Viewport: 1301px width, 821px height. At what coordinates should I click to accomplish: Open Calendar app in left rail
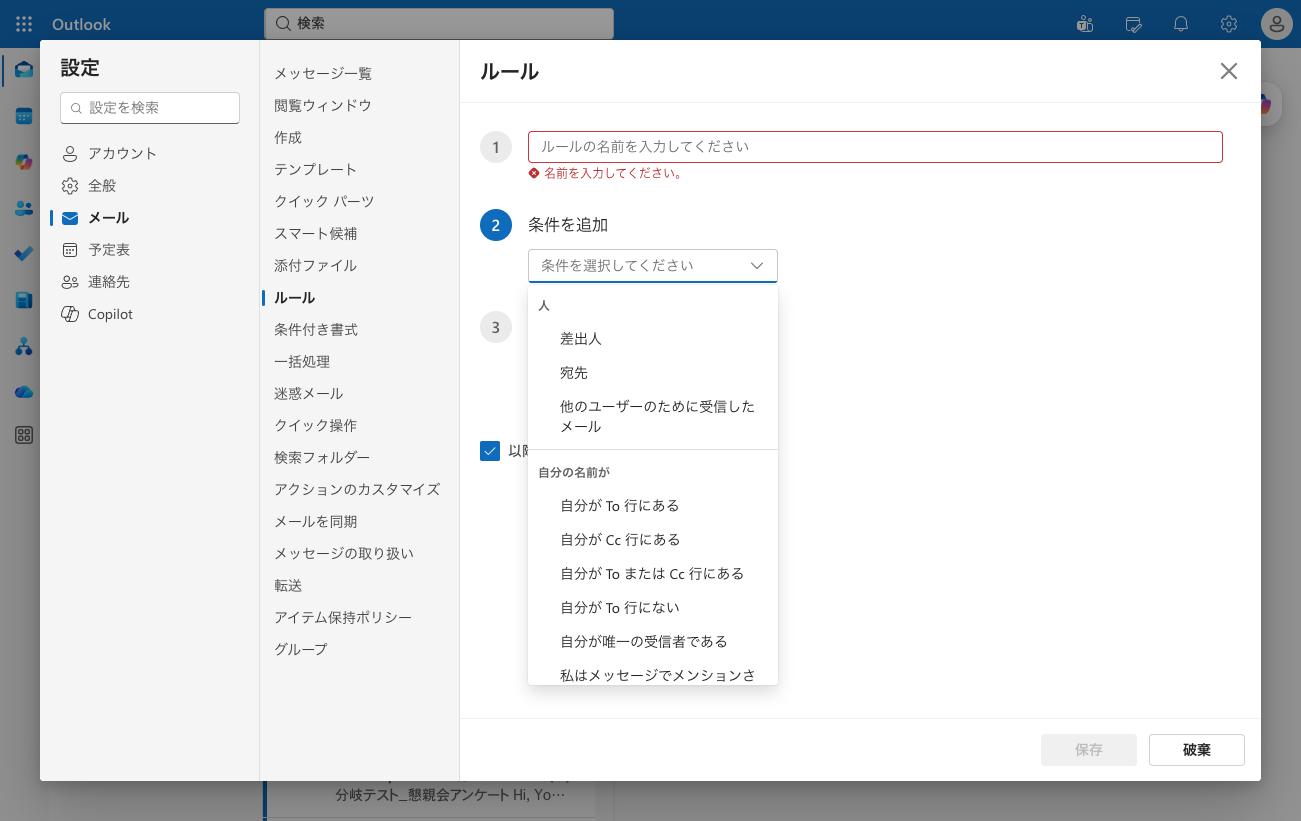(24, 116)
